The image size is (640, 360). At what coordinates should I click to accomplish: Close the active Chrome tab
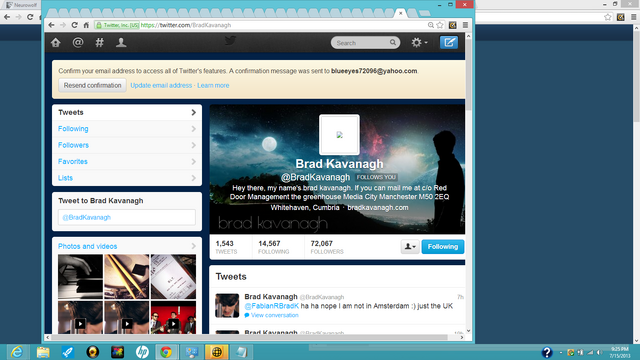(400, 13)
